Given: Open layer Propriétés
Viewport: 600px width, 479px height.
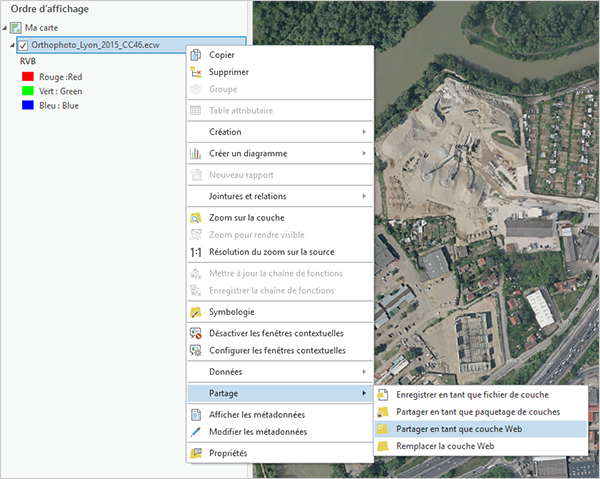Looking at the screenshot, I should coord(280,453).
